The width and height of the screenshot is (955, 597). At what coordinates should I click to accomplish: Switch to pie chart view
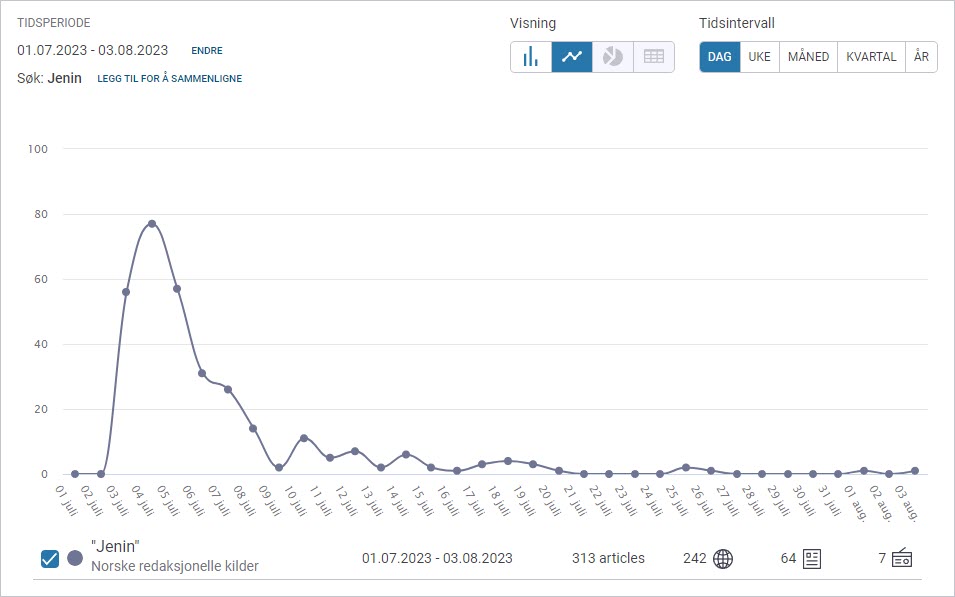pyautogui.click(x=613, y=57)
